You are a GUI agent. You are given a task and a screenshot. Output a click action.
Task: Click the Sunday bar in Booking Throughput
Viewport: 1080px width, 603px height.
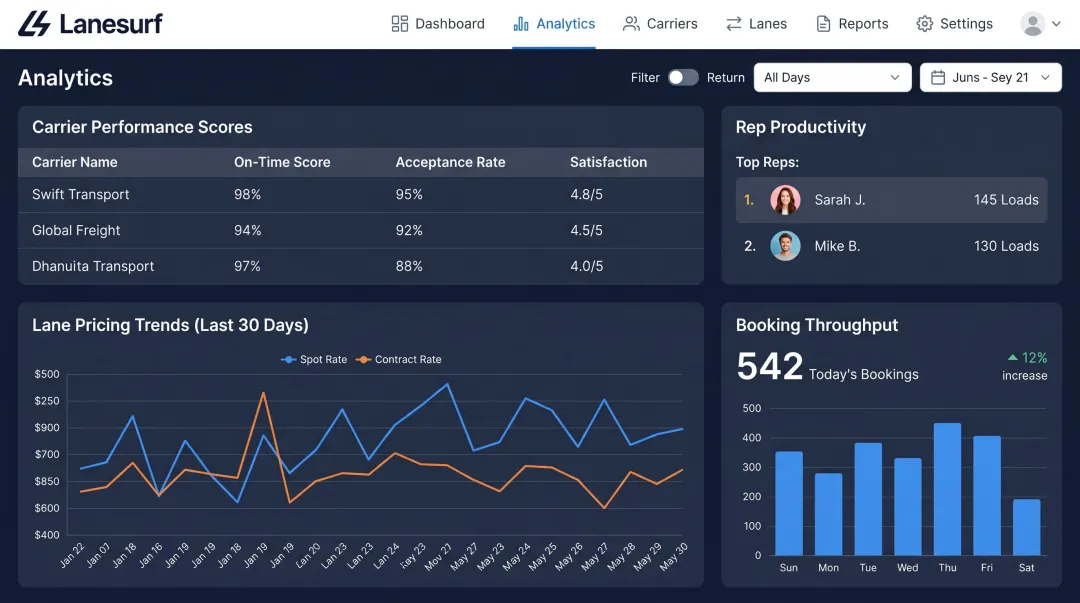(789, 503)
